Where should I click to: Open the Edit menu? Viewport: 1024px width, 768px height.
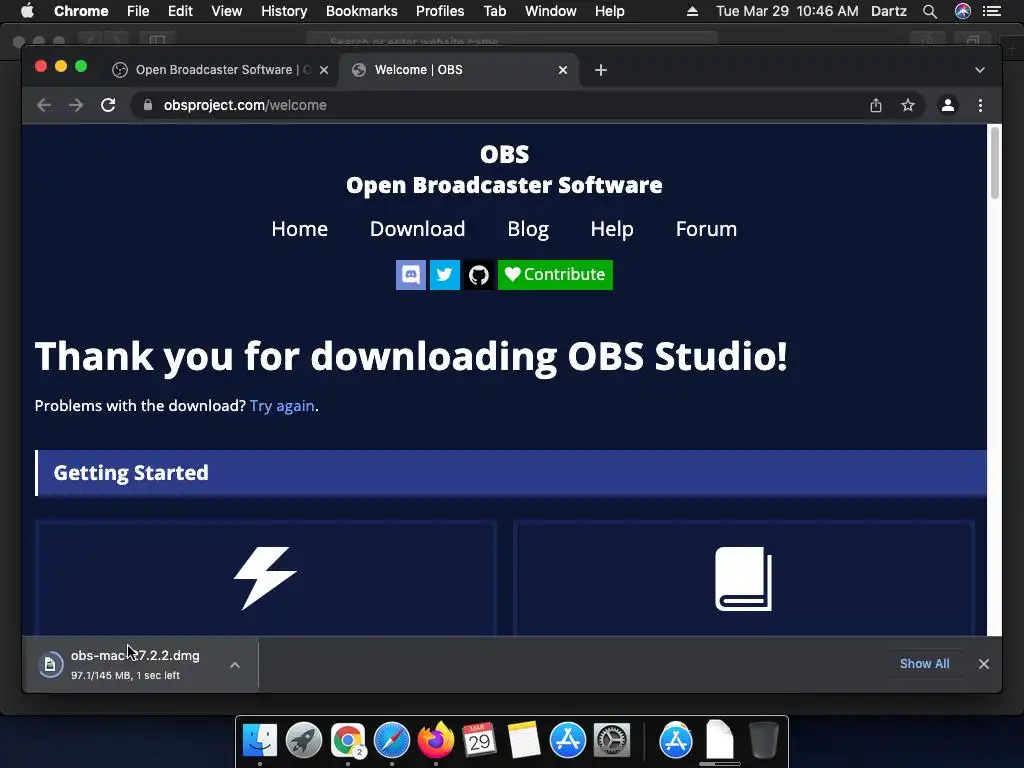pyautogui.click(x=180, y=11)
